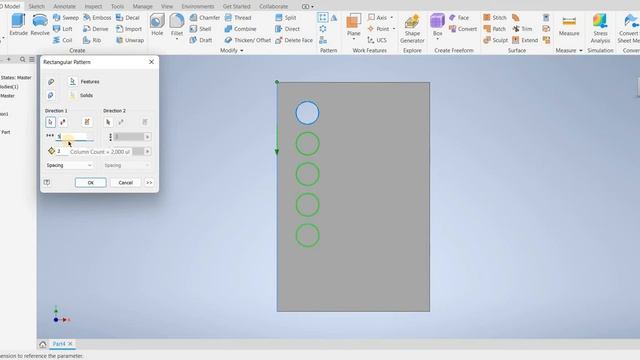The image size is (640, 360).
Task: Choose the Loft tool
Action: 63,29
